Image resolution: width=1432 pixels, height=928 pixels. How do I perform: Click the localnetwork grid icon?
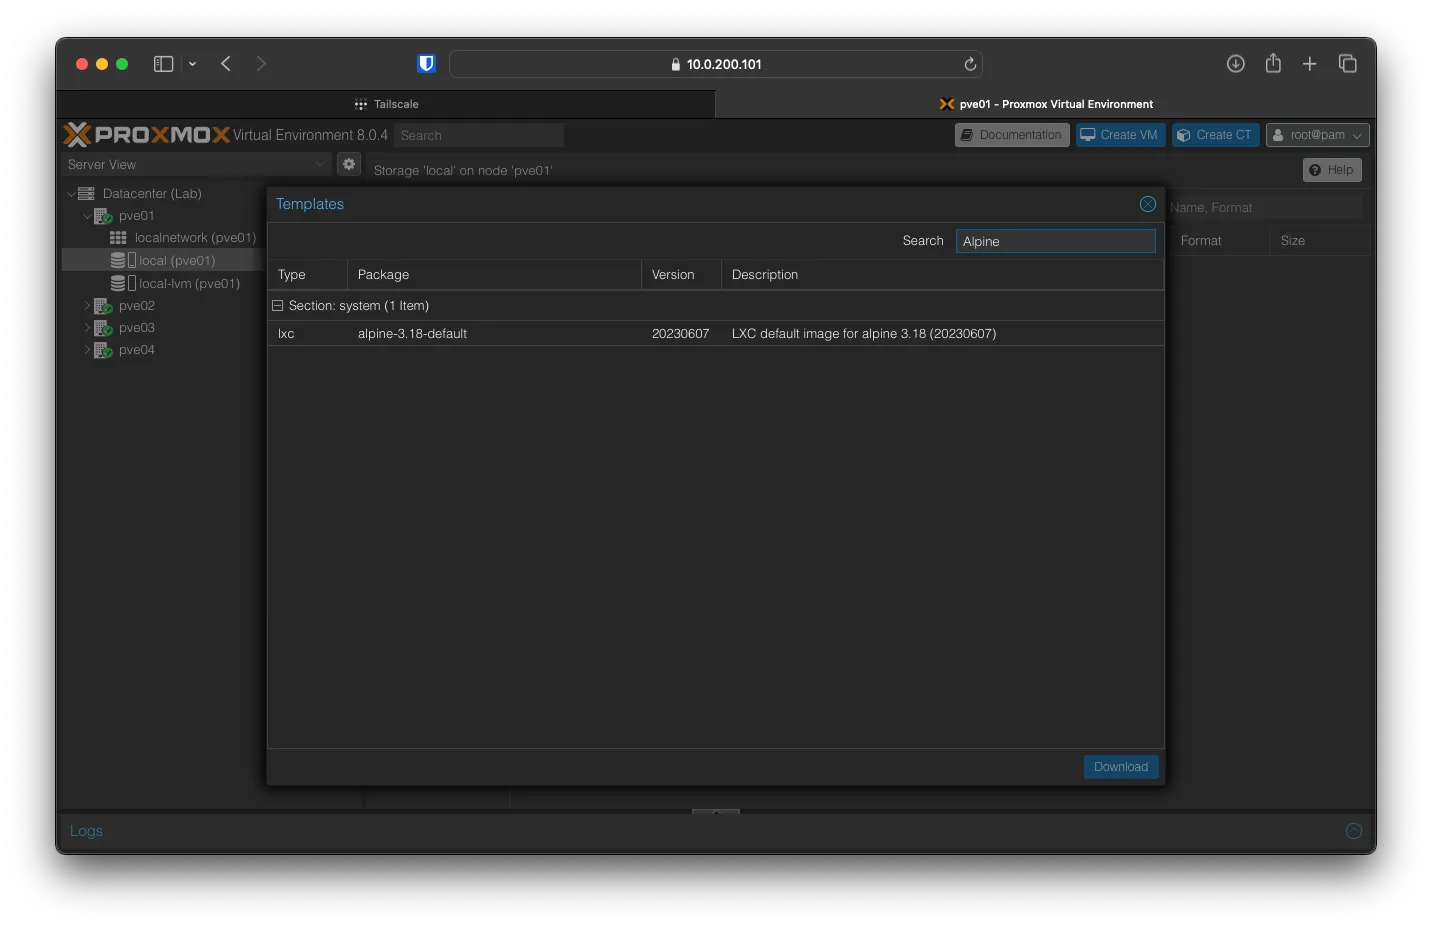point(118,238)
